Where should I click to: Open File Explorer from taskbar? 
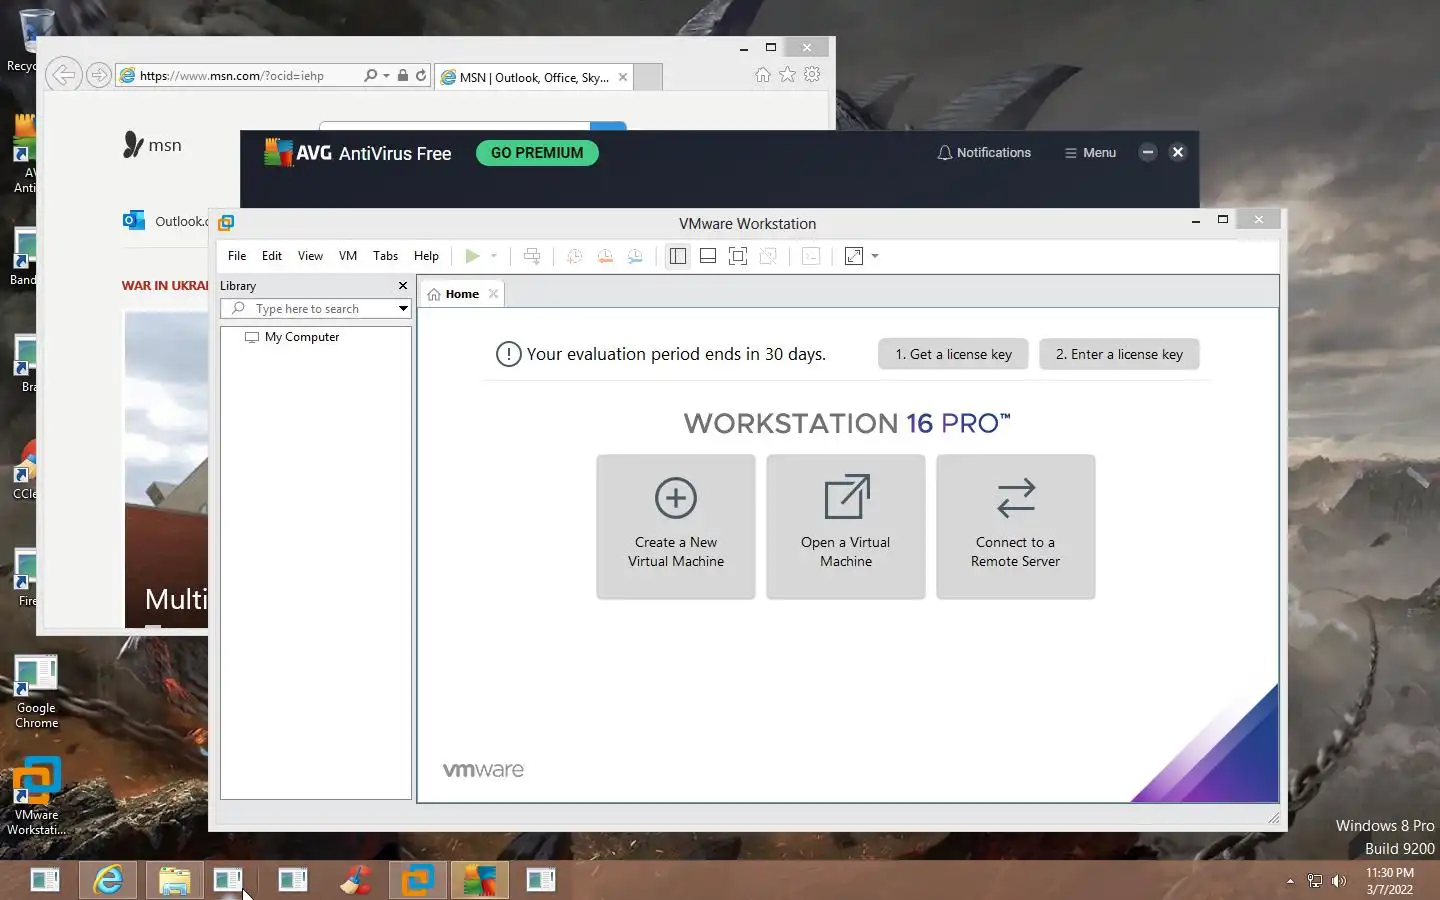(174, 880)
